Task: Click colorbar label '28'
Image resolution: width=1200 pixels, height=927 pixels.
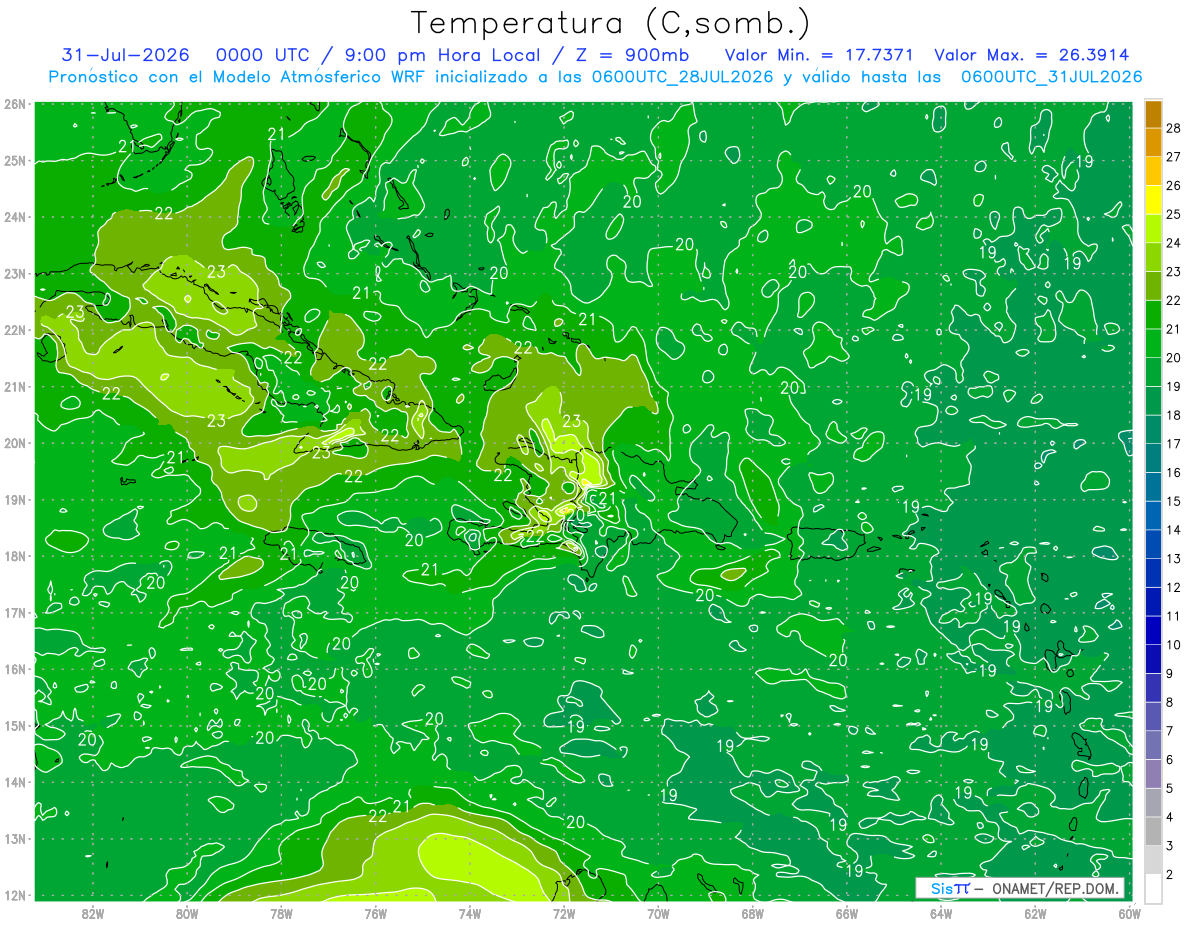Action: [x=1173, y=128]
